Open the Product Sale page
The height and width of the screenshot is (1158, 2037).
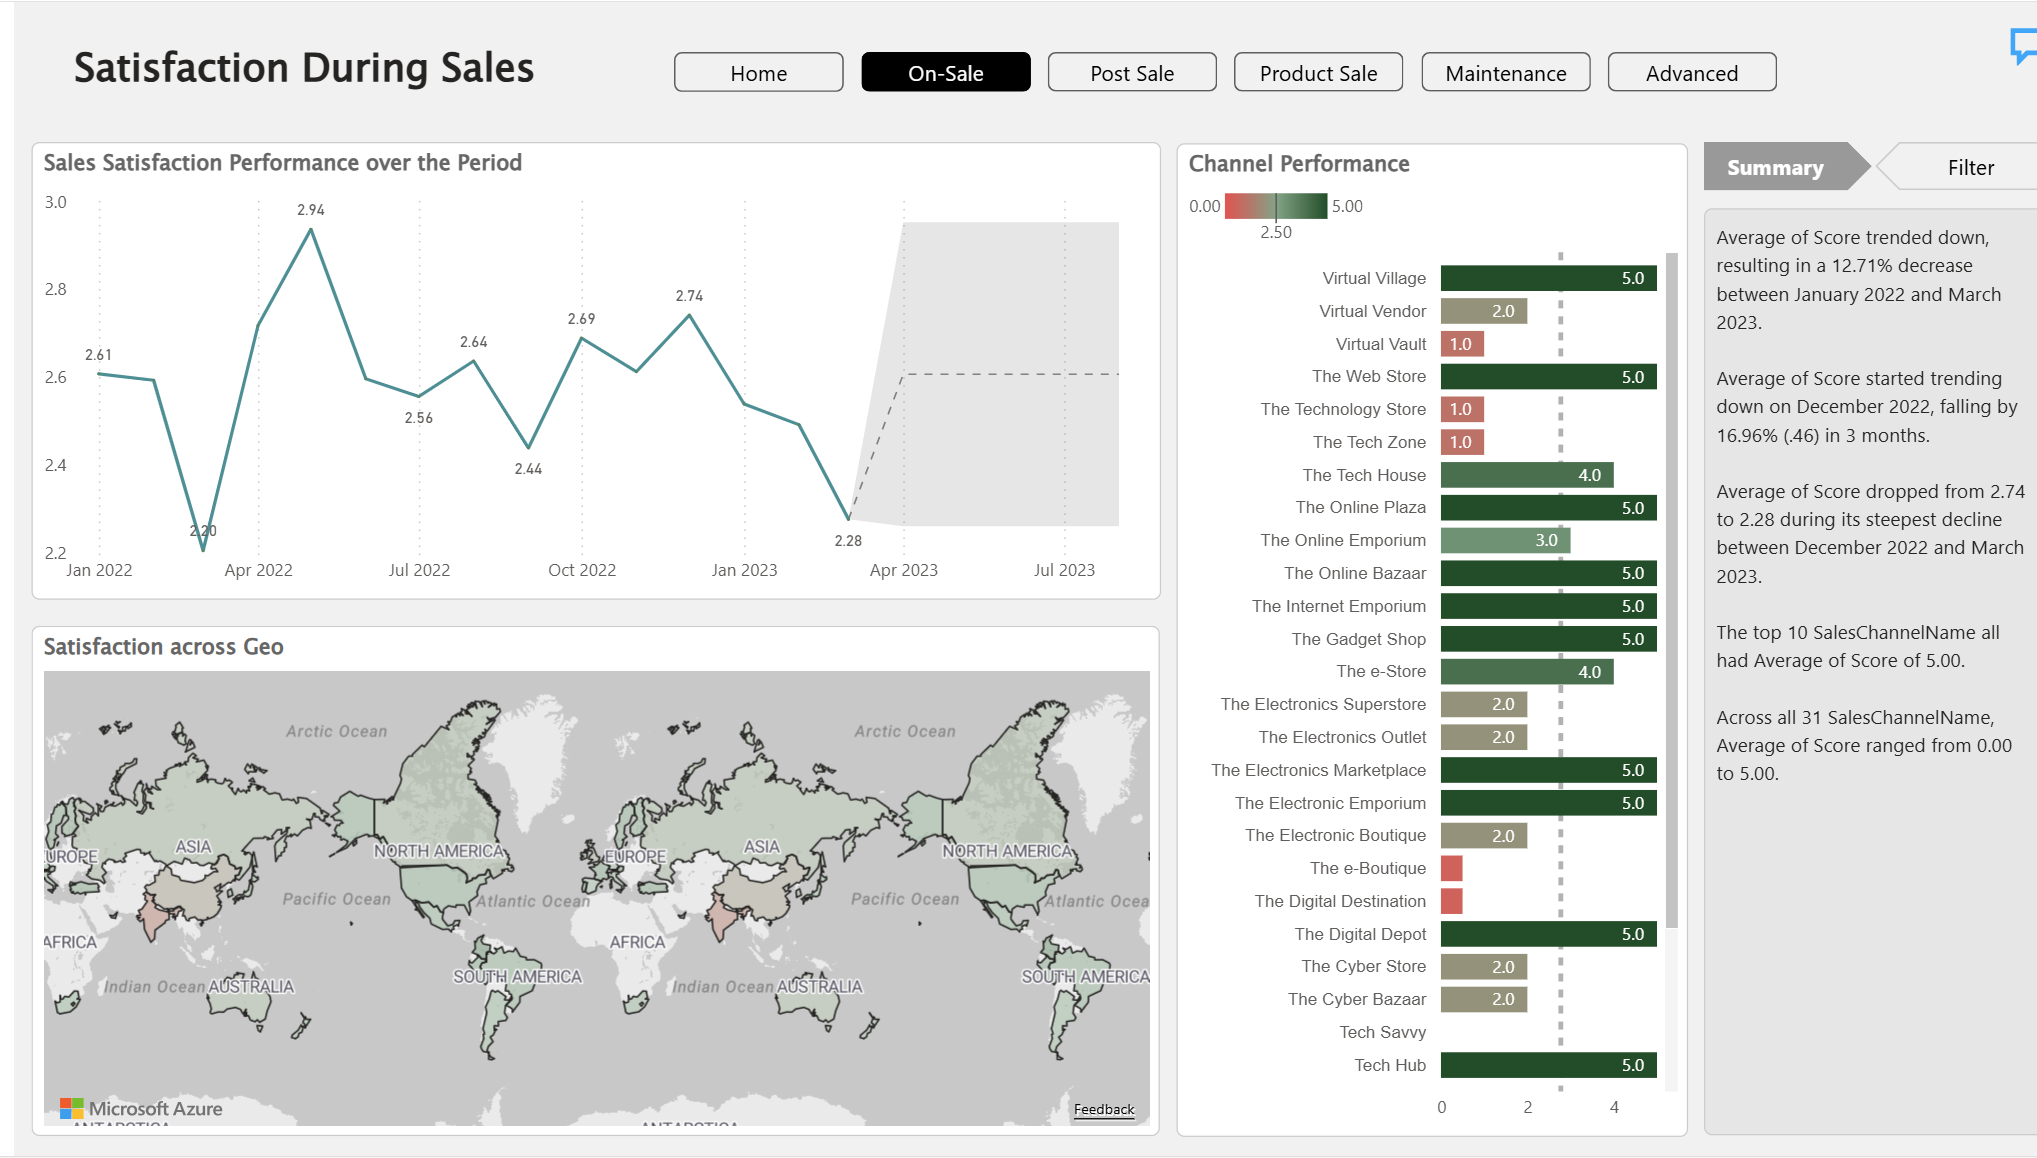[1317, 73]
